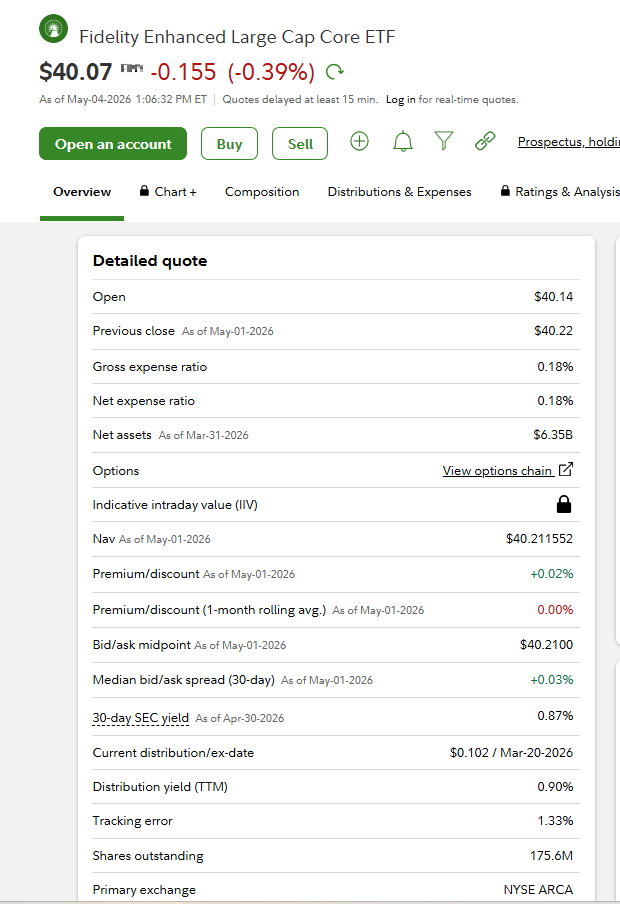
Task: Click the +0.02% premium/discount value
Action: point(552,574)
